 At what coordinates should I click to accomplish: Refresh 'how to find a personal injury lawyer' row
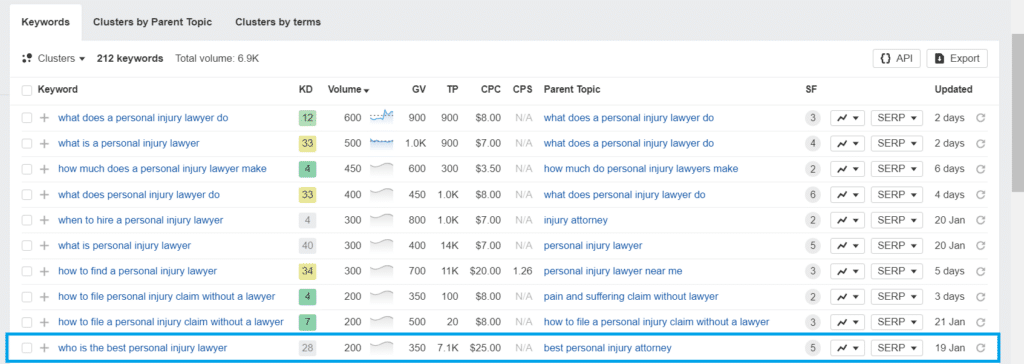pyautogui.click(x=980, y=271)
